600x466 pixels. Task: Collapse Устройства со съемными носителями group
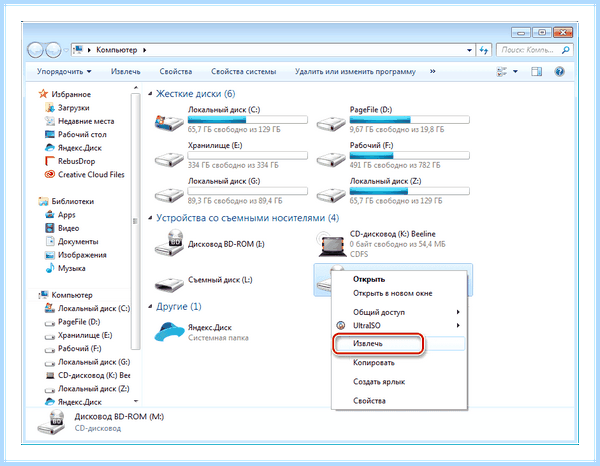pos(150,218)
